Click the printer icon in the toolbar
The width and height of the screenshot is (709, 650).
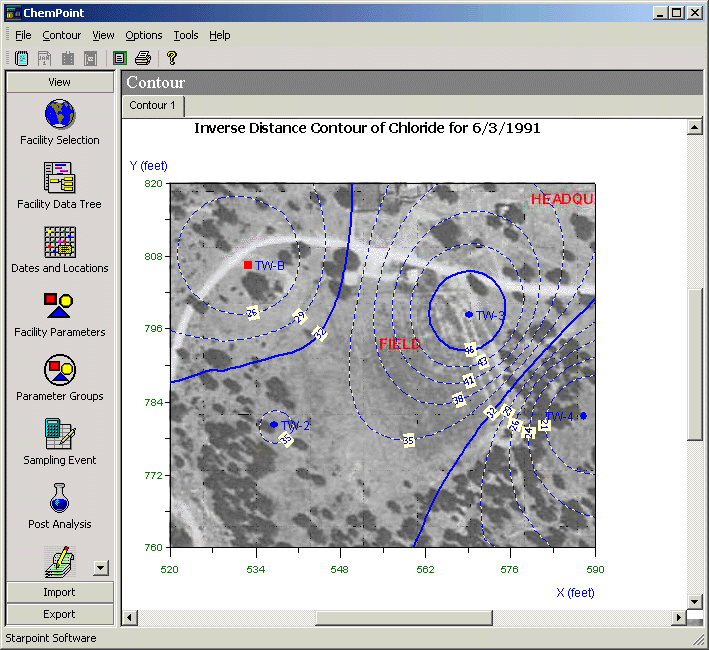coord(143,58)
